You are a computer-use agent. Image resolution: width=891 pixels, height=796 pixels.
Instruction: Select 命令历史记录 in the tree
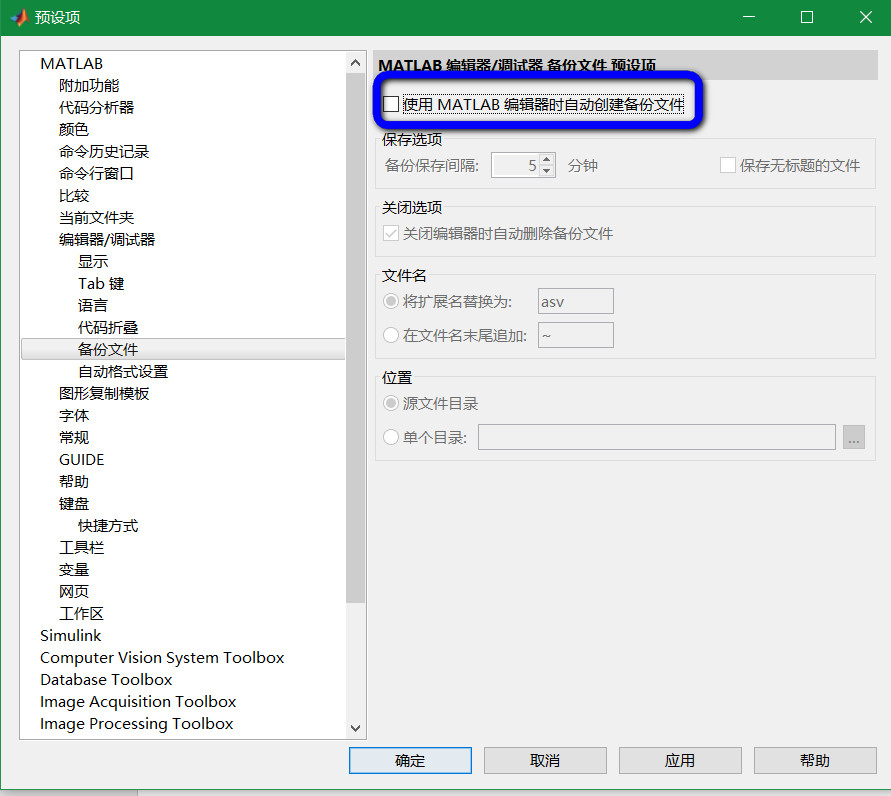click(104, 152)
